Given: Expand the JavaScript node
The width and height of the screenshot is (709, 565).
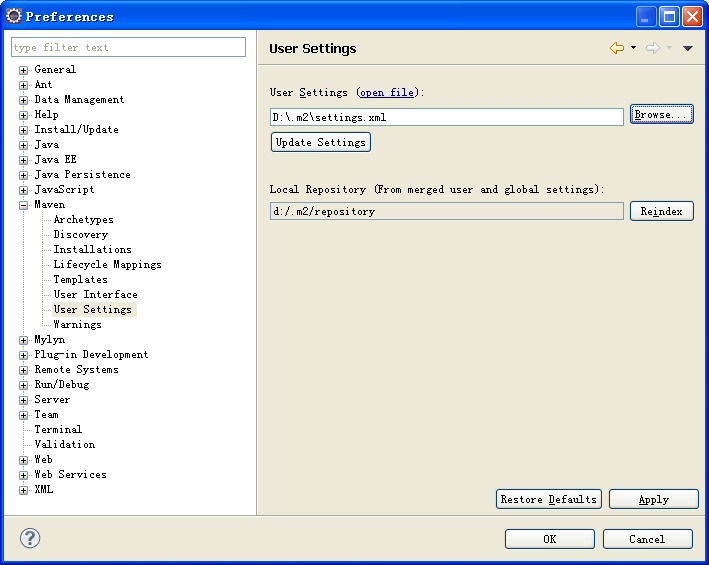Looking at the screenshot, I should (x=24, y=190).
